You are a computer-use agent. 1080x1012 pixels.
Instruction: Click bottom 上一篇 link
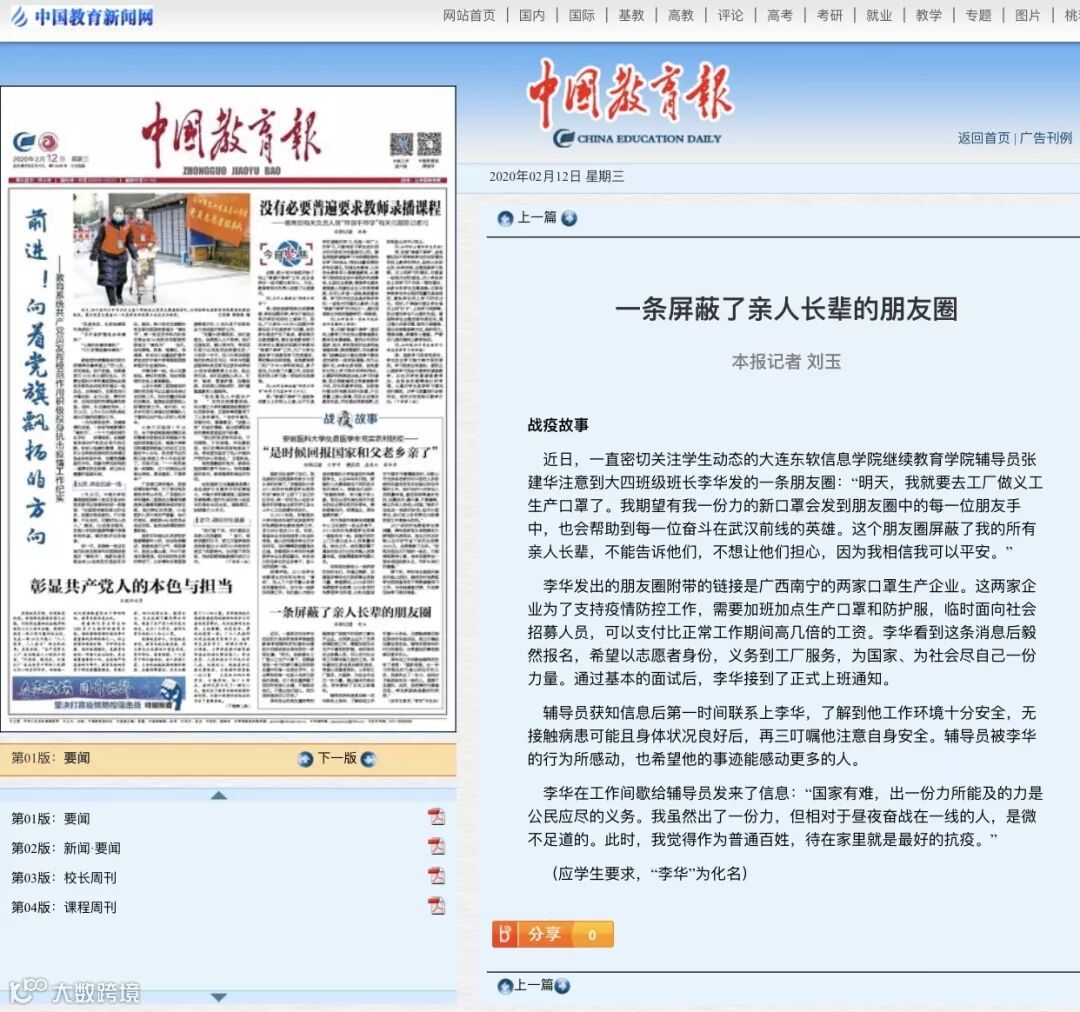[x=534, y=985]
